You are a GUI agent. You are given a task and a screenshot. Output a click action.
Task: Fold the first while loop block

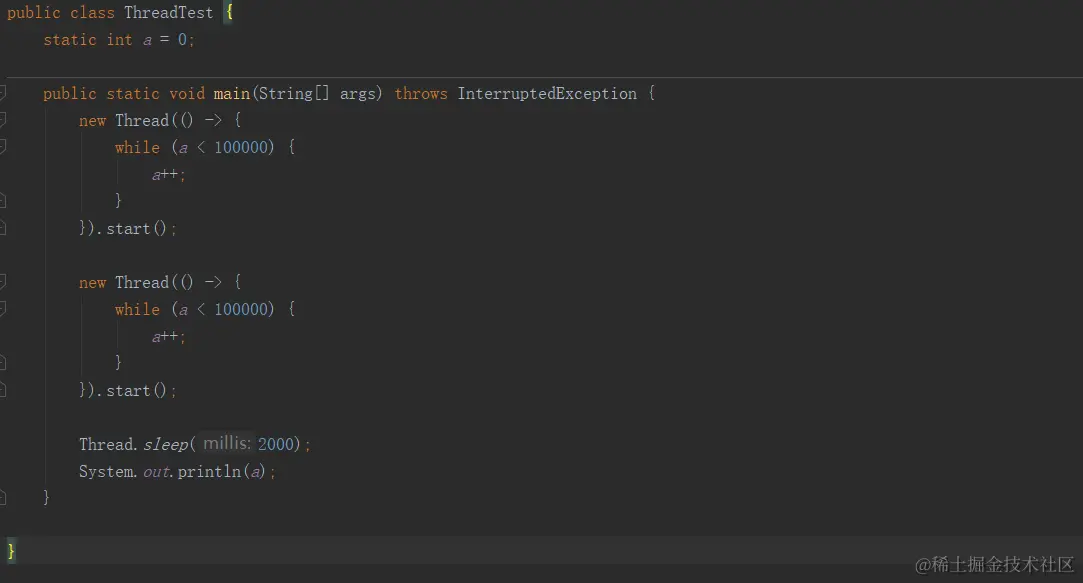tap(3, 147)
